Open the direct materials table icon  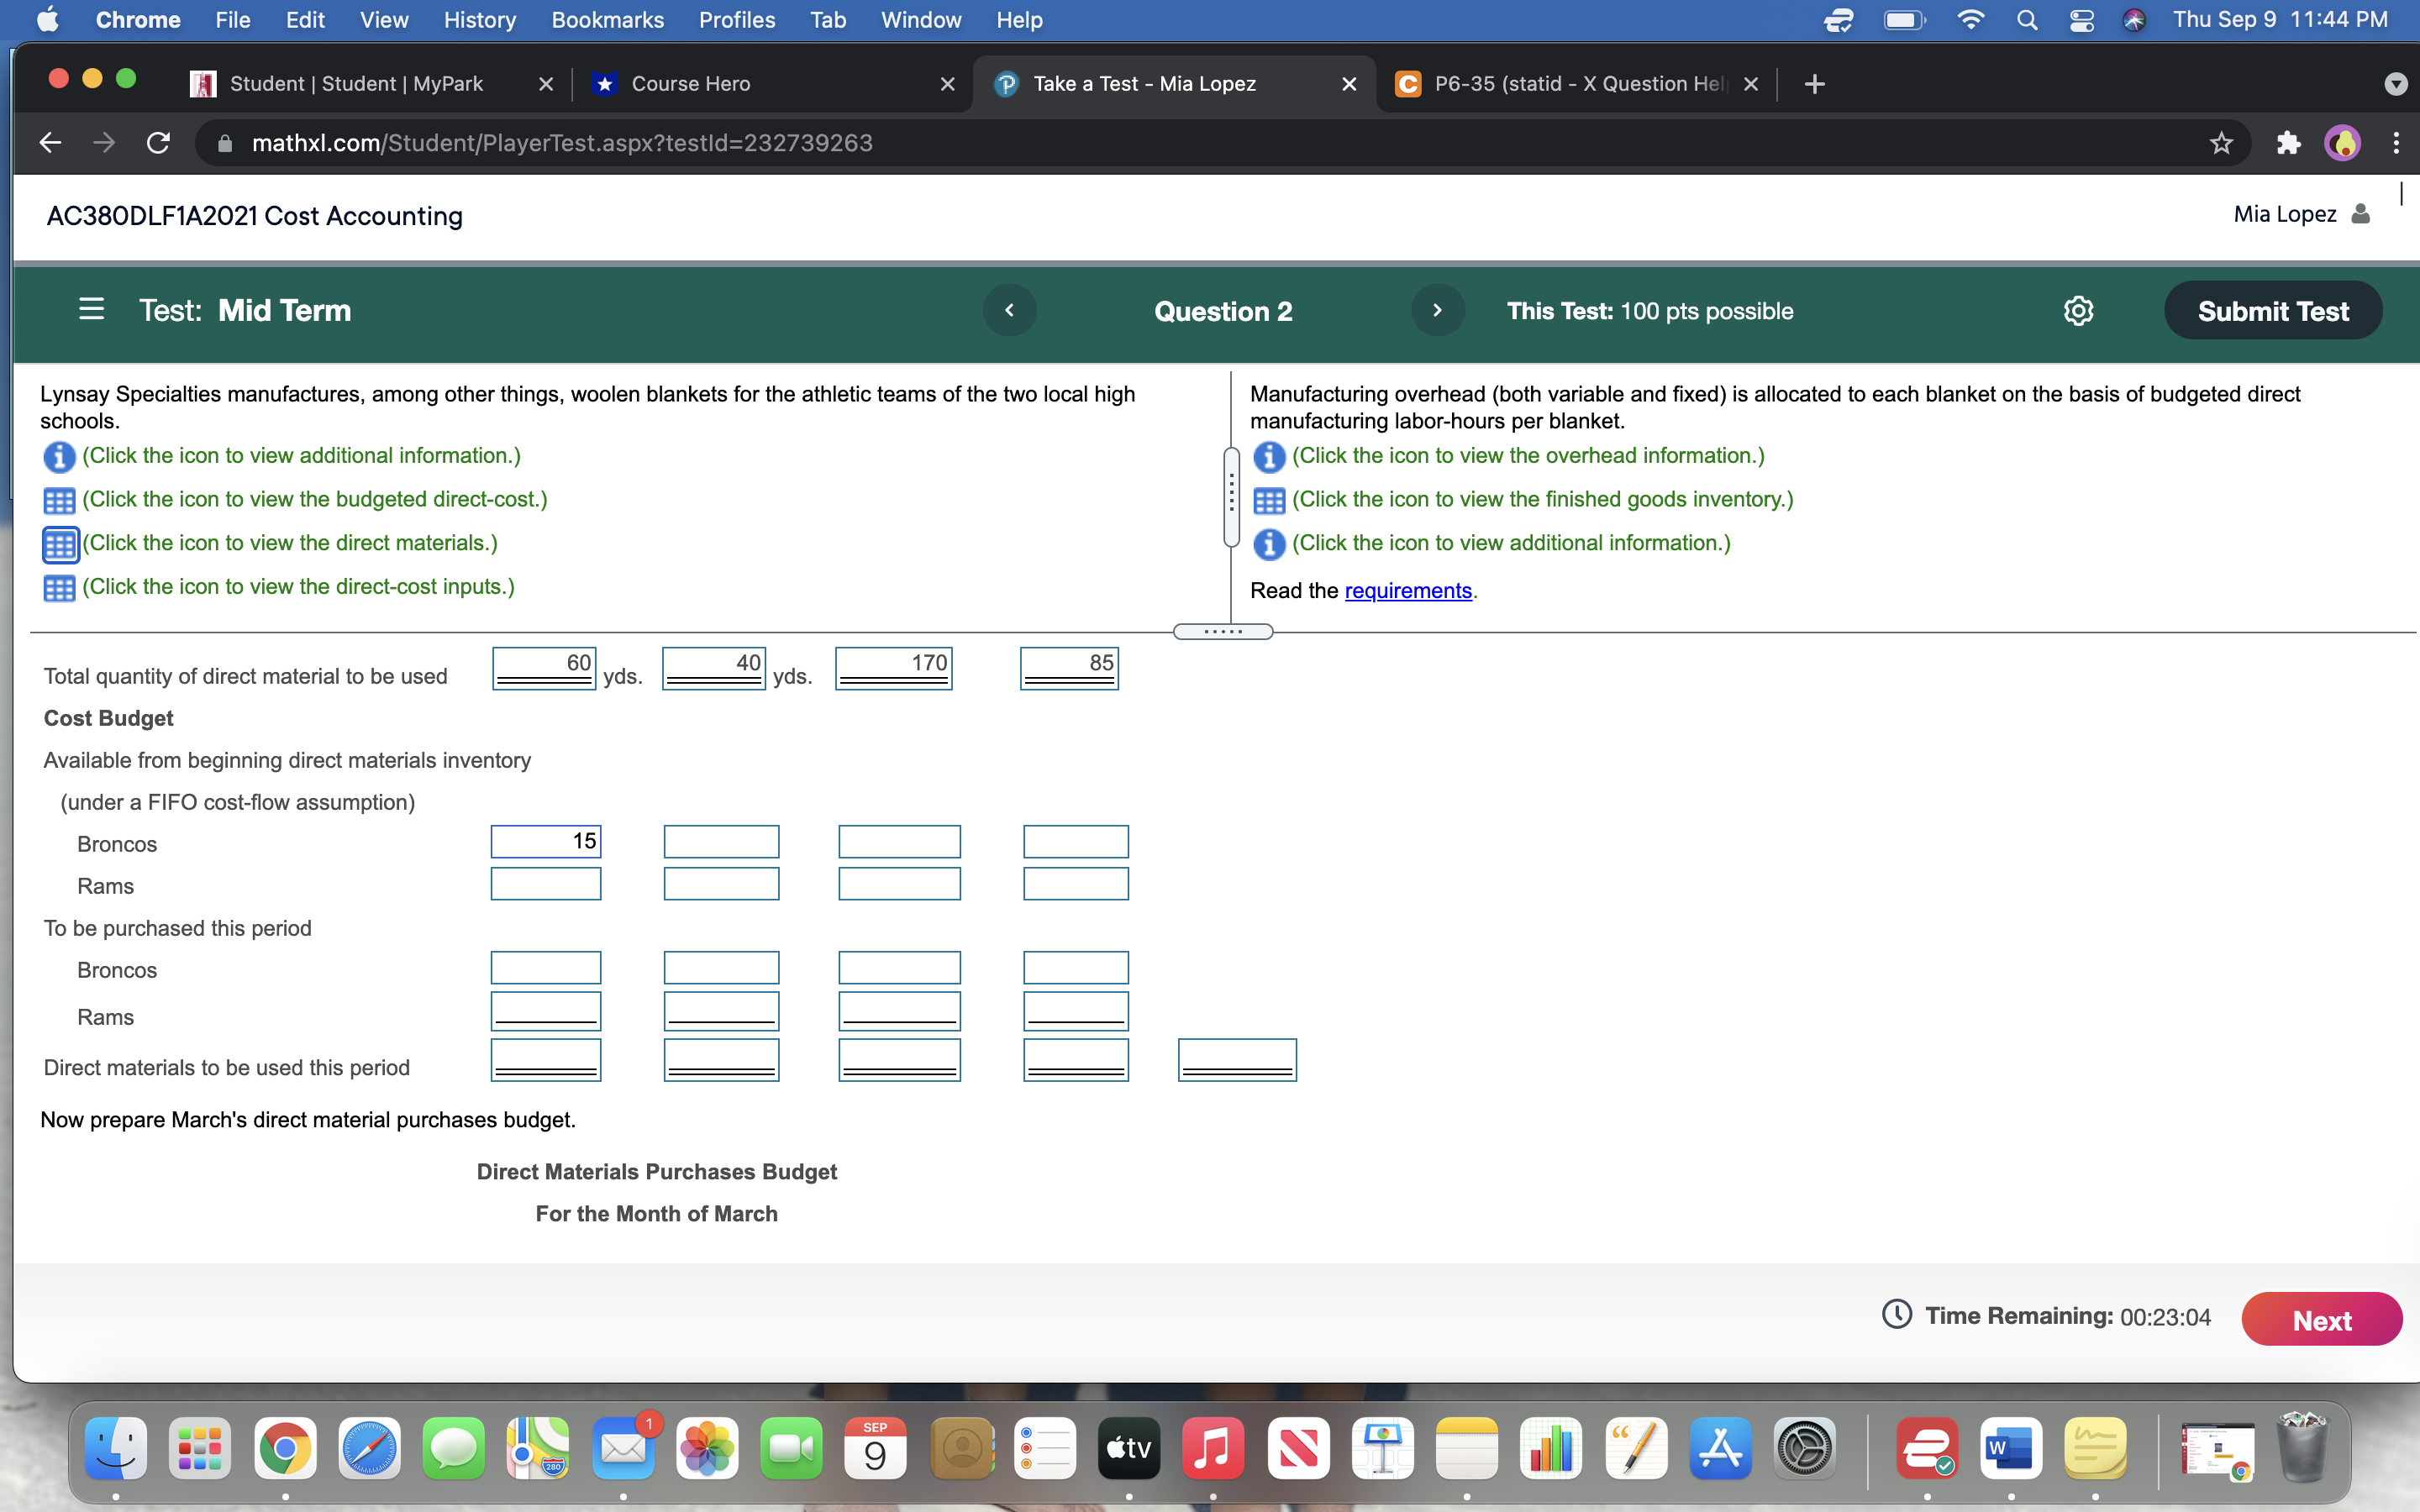click(59, 544)
